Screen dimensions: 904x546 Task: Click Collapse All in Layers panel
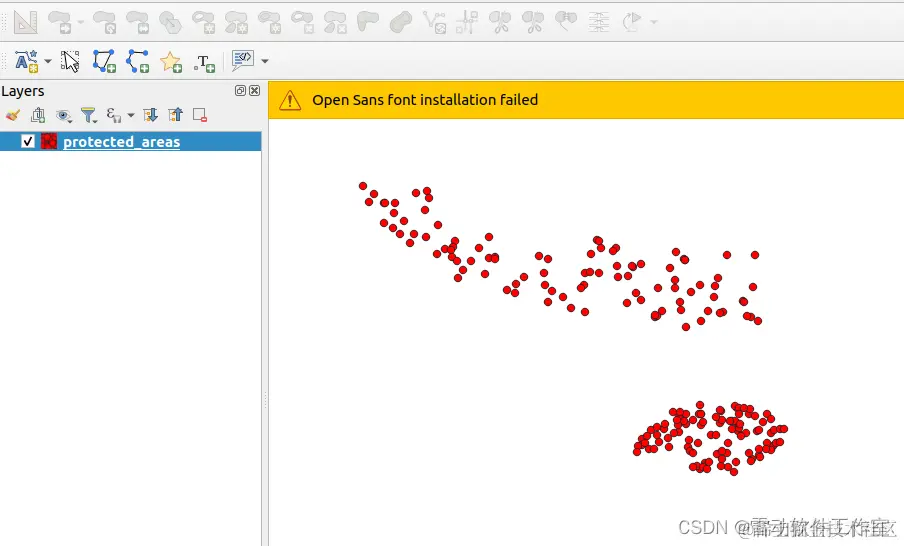[175, 115]
